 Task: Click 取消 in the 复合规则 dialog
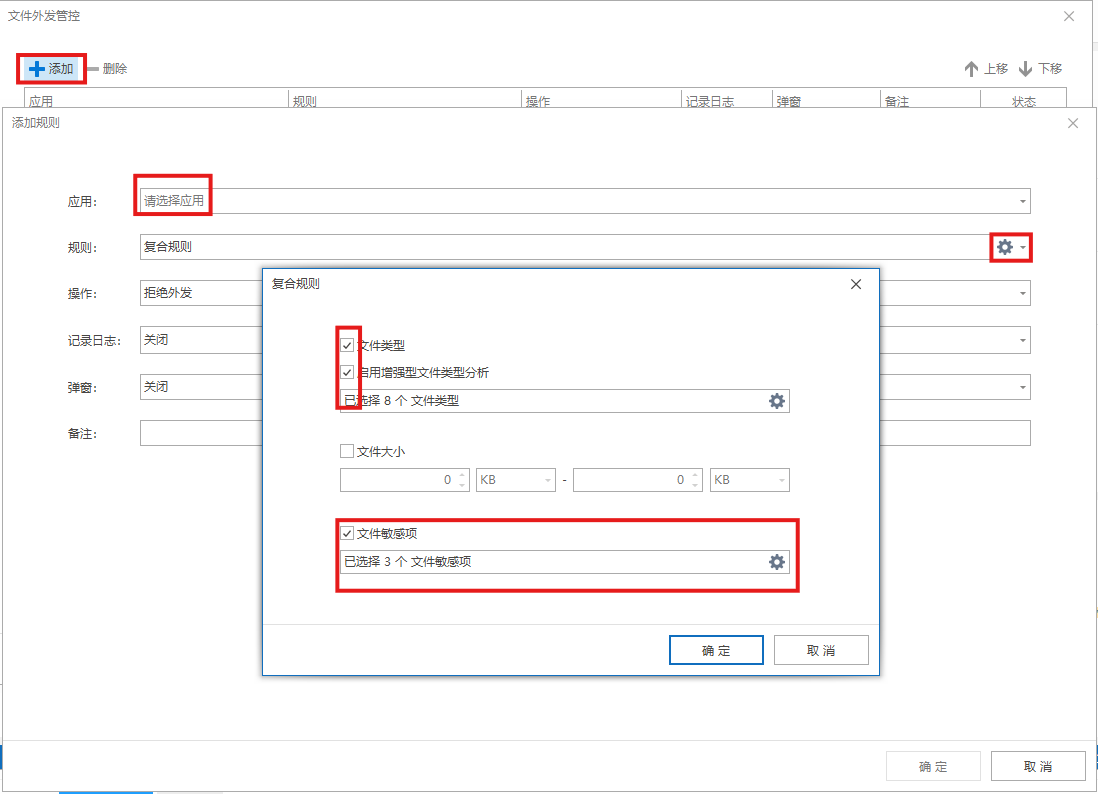coord(821,650)
